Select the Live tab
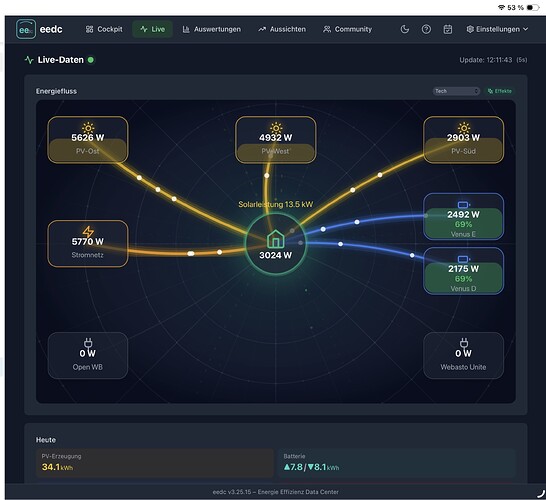The image size is (546, 500). (153, 29)
